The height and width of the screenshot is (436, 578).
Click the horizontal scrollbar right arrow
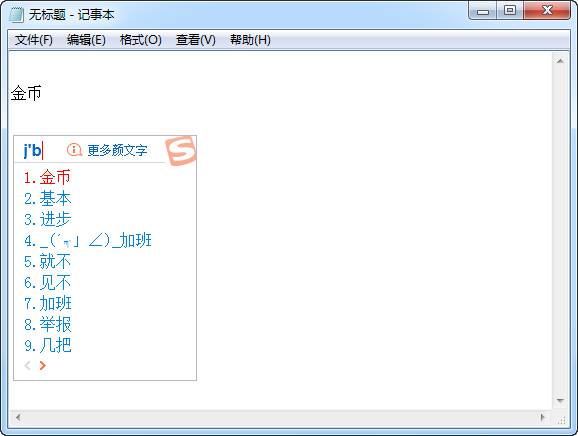tap(542, 417)
